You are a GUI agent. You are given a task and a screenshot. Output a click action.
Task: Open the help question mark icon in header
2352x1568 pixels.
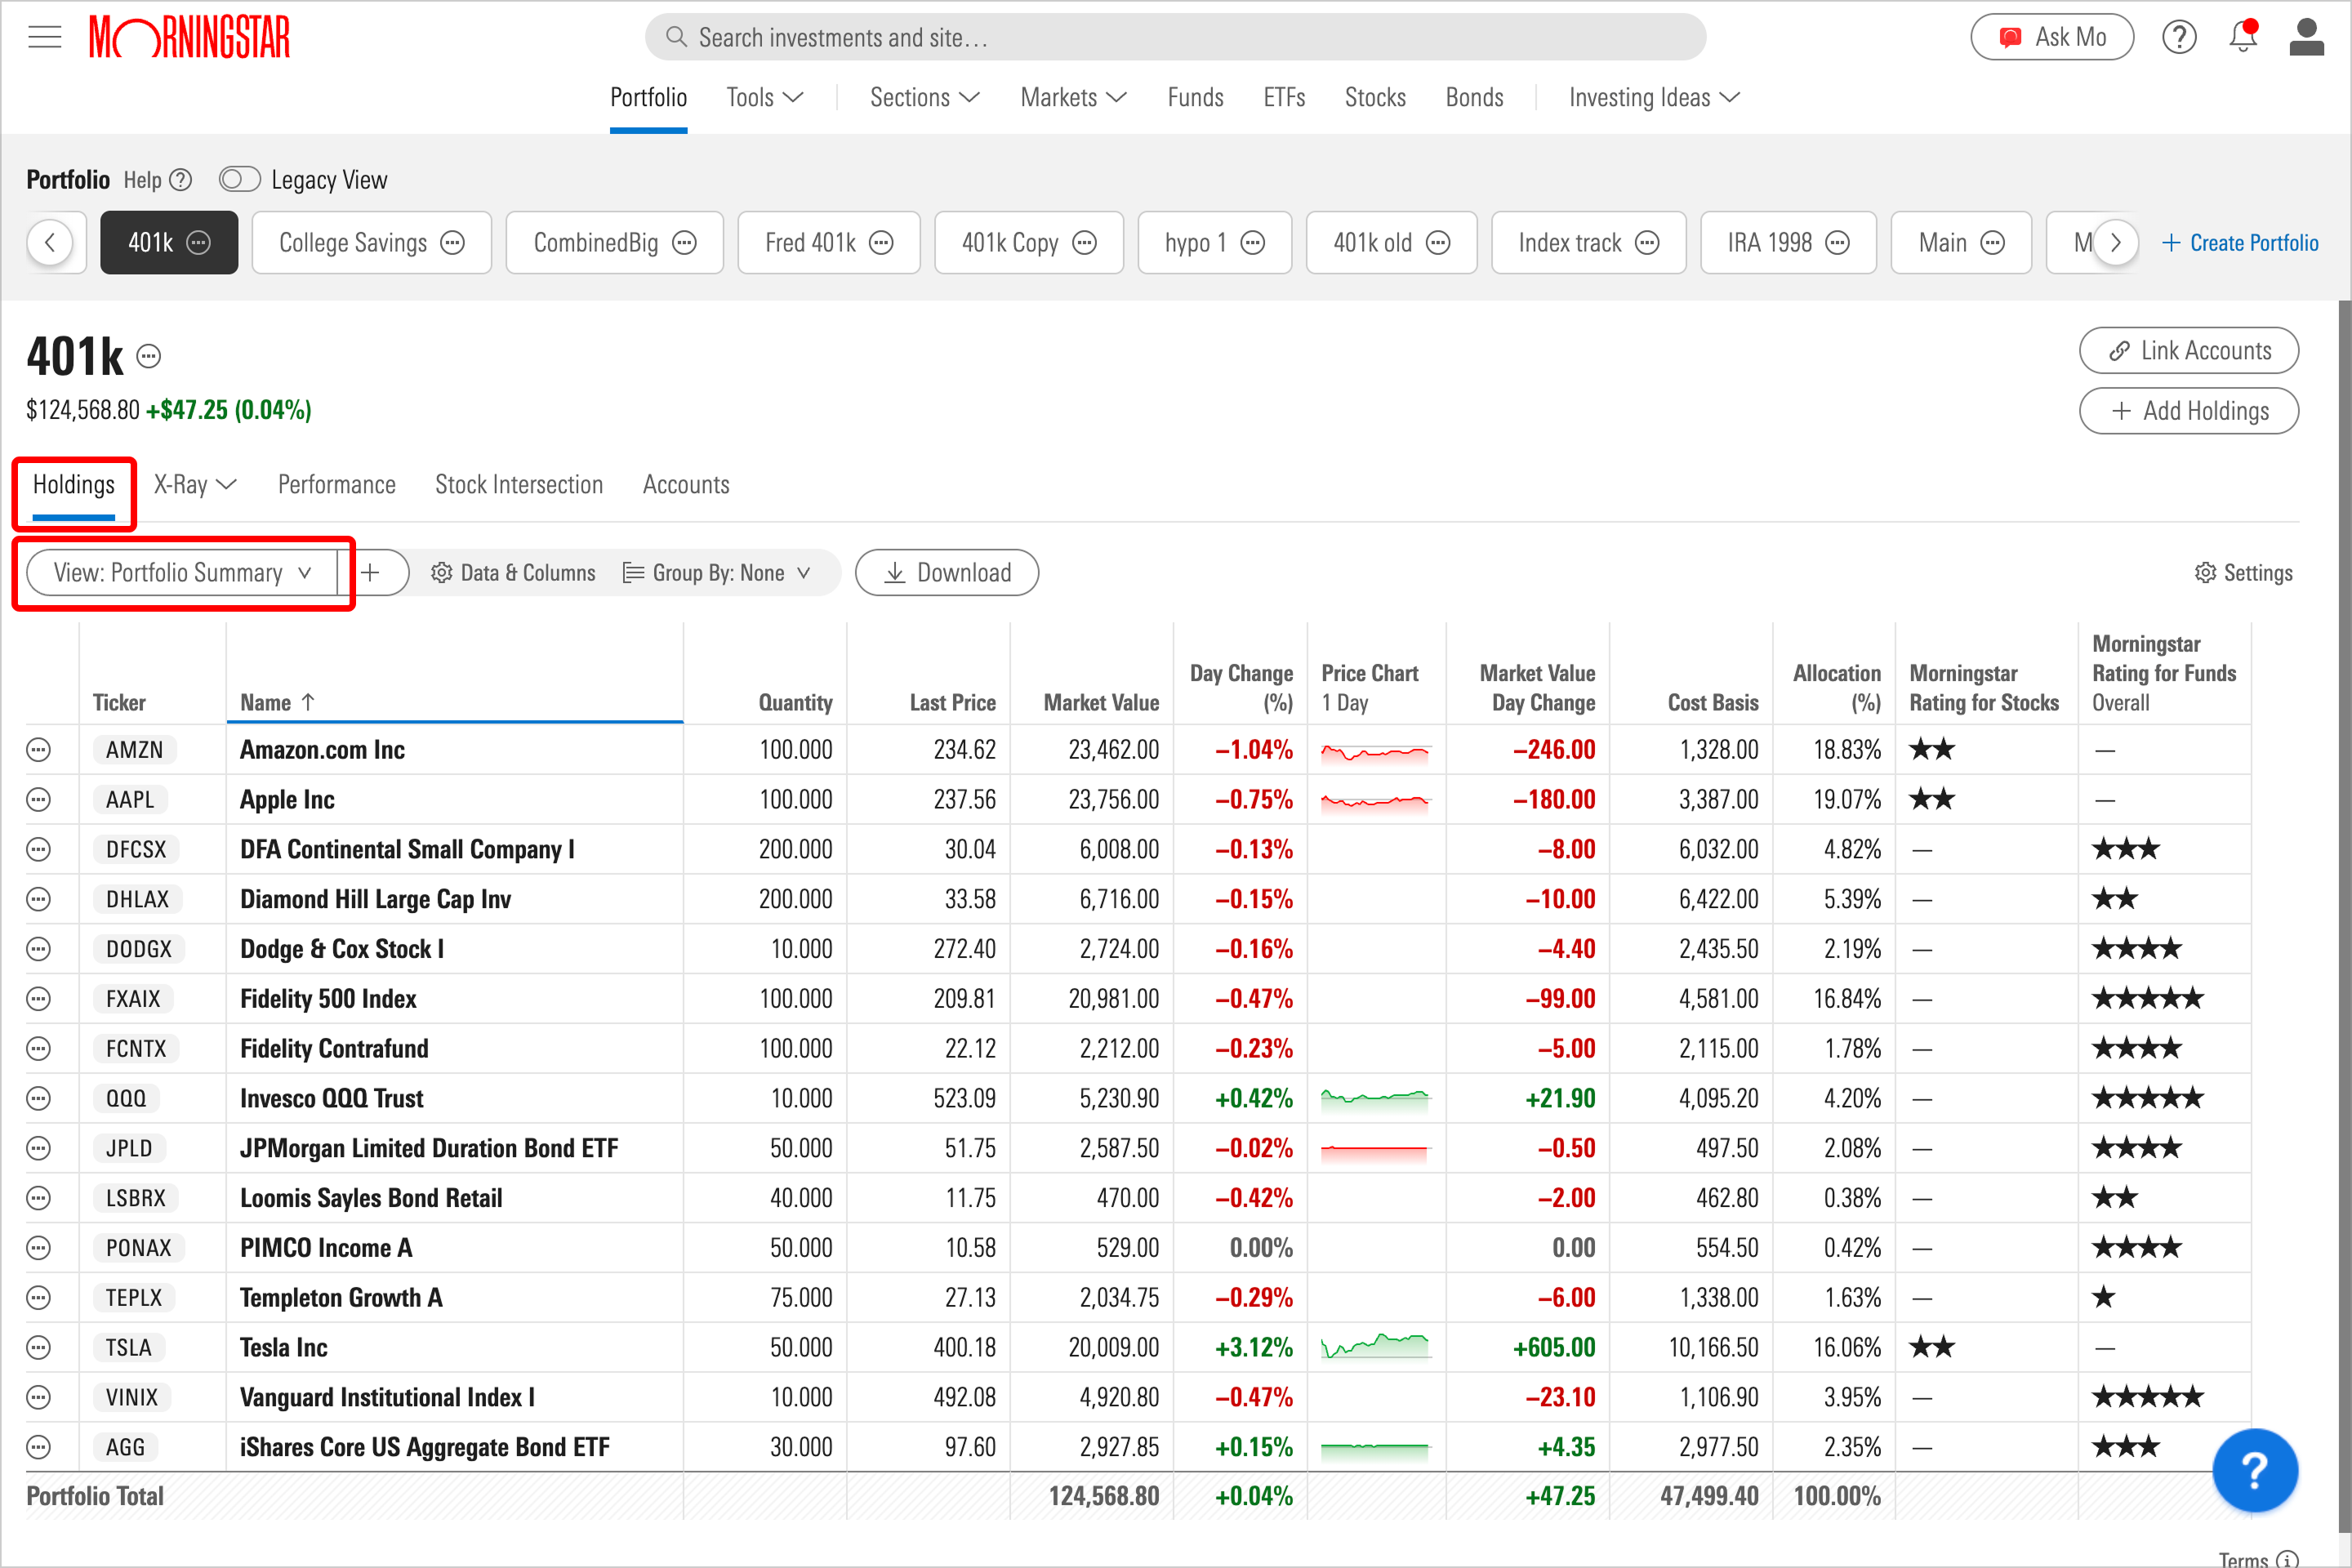[x=2179, y=37]
